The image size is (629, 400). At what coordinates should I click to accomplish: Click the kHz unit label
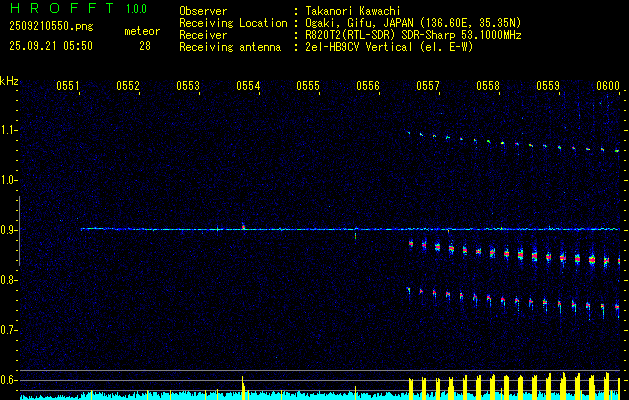9,81
